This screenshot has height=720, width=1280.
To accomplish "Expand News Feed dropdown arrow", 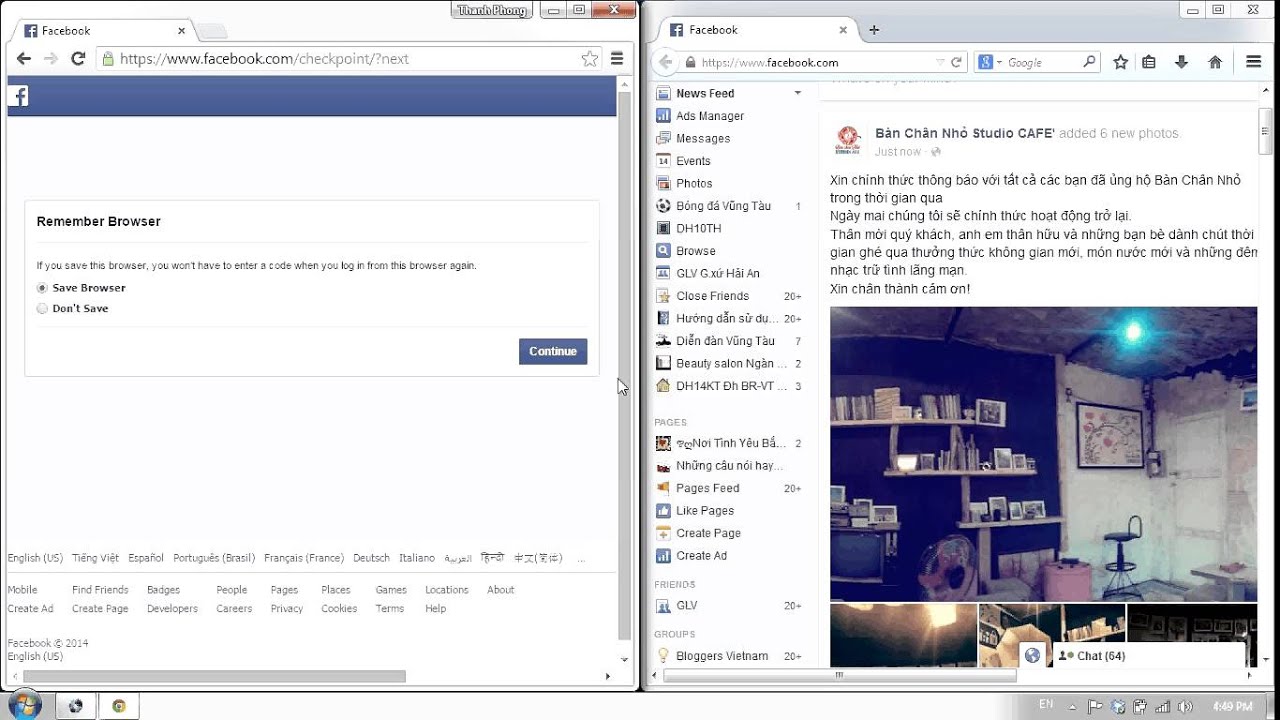I will coord(798,93).
